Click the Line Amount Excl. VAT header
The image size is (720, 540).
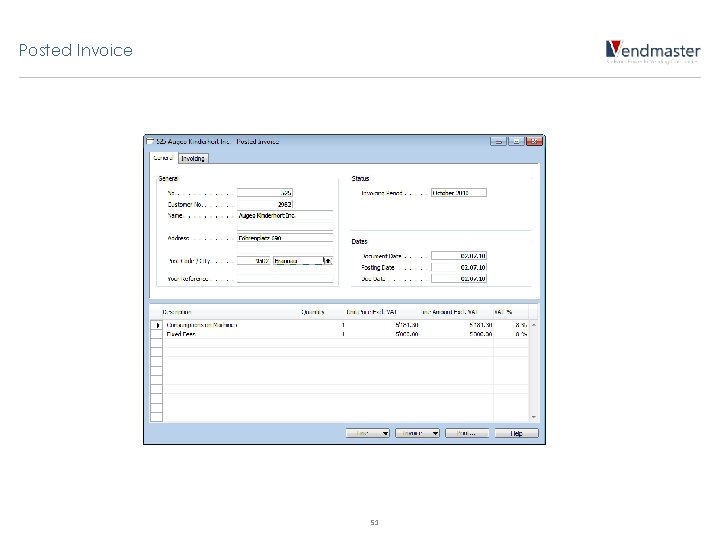[x=450, y=312]
